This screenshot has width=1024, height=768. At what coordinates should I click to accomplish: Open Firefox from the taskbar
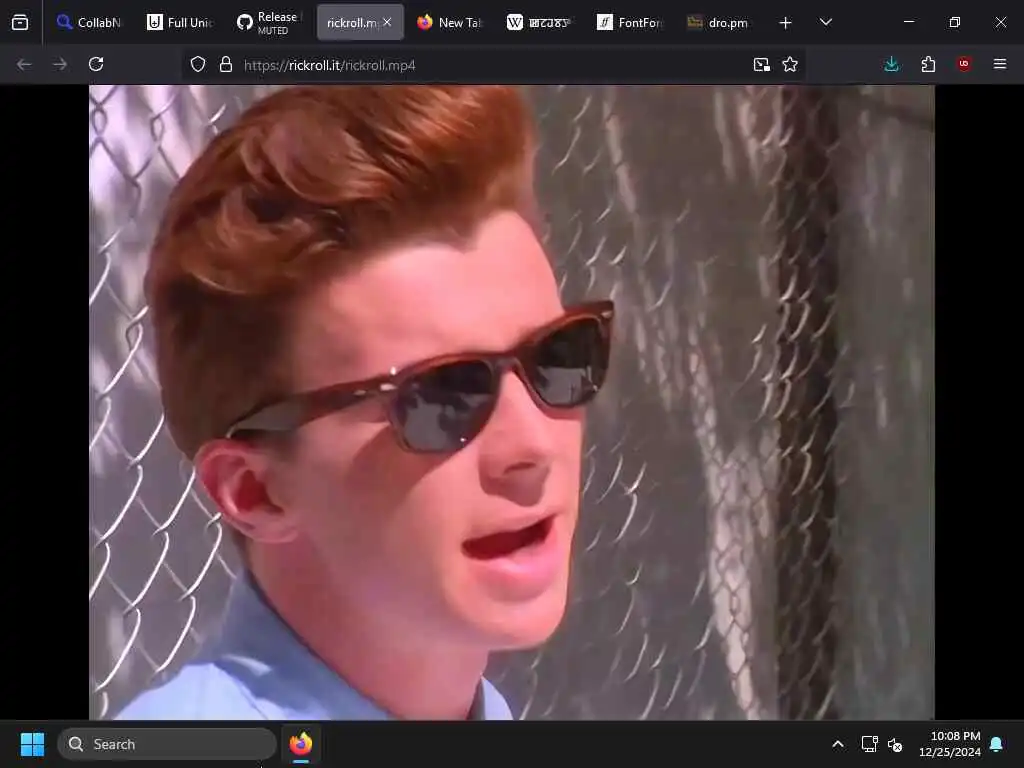point(300,744)
